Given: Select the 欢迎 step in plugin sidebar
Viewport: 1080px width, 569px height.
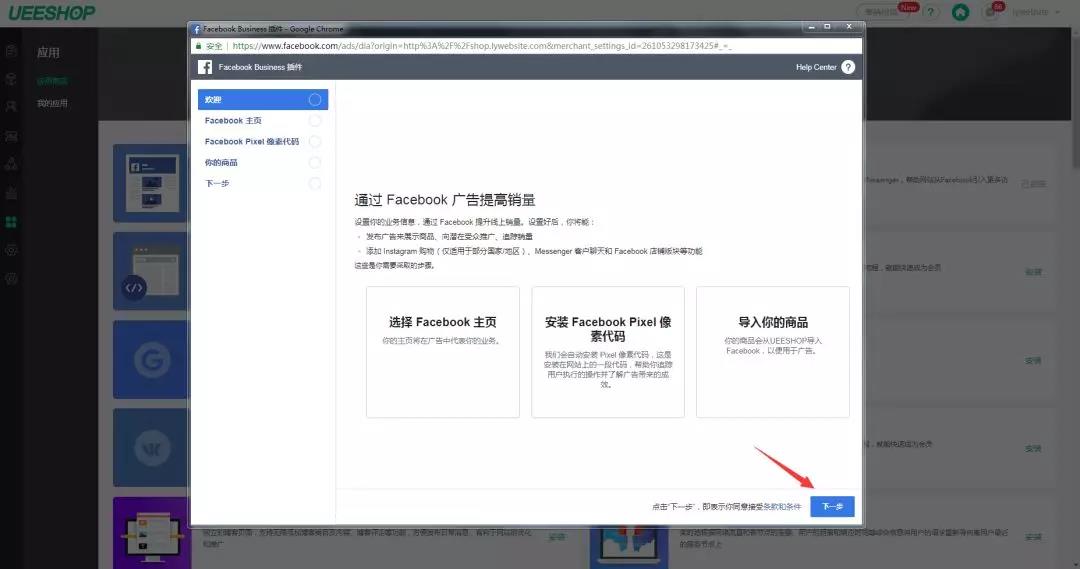Looking at the screenshot, I should click(x=262, y=99).
